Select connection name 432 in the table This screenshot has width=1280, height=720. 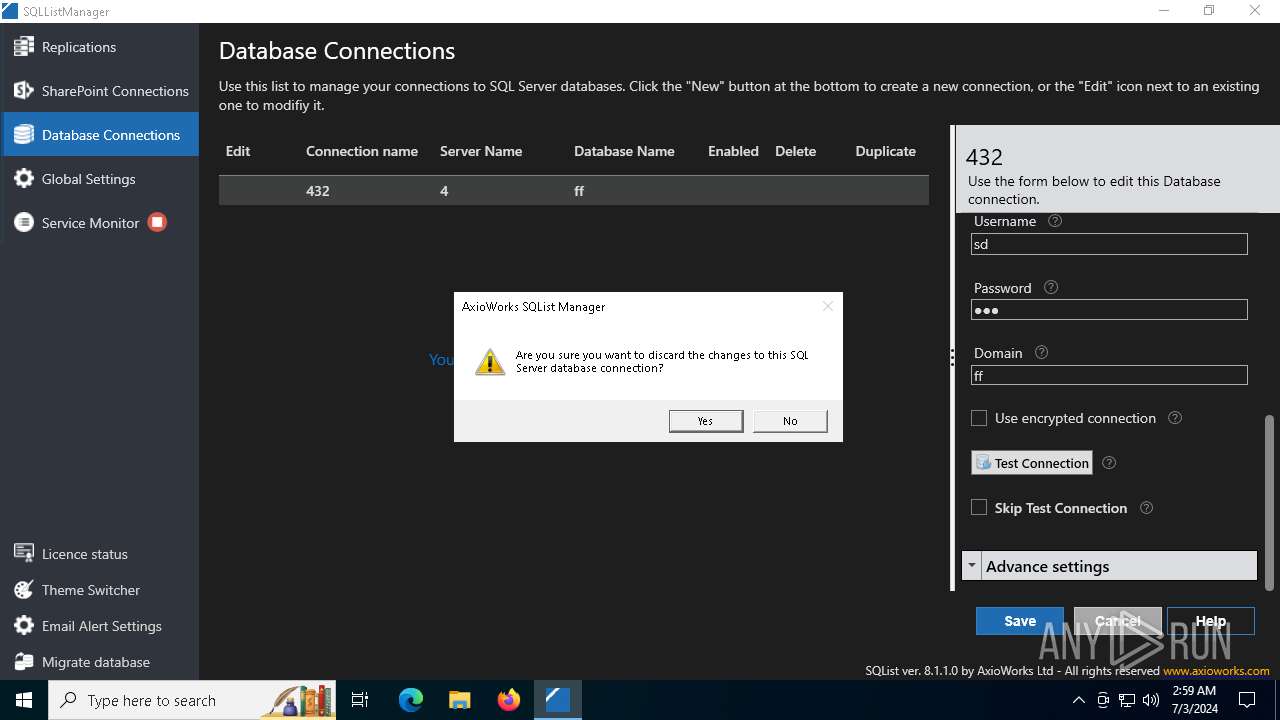point(318,191)
